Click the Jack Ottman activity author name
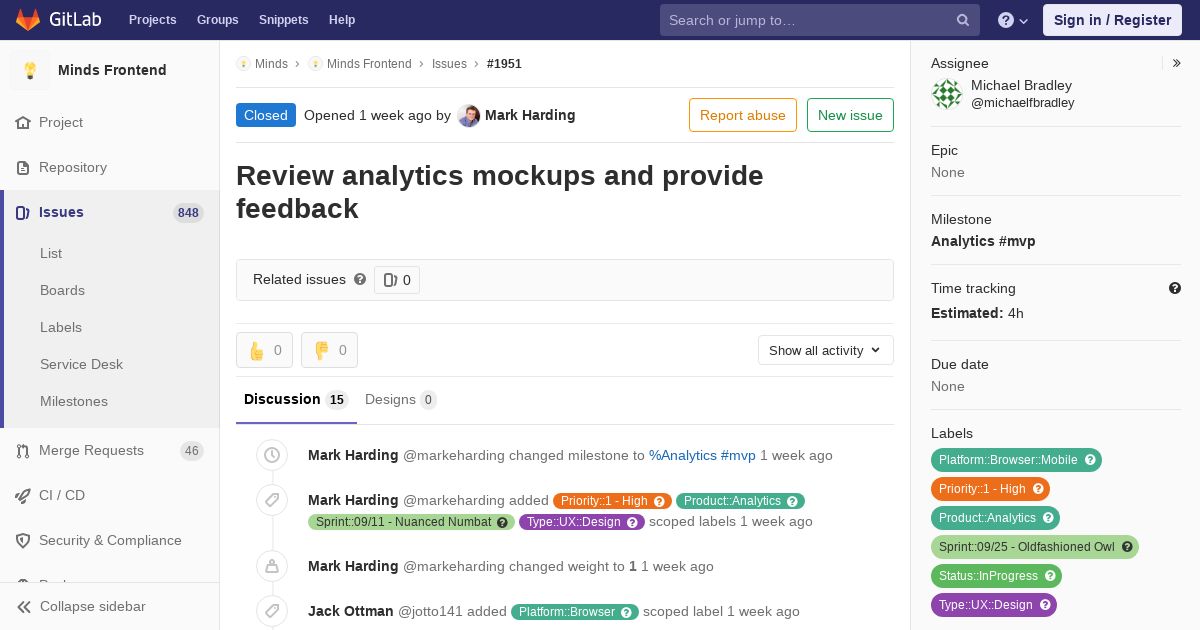This screenshot has height=630, width=1200. click(351, 611)
